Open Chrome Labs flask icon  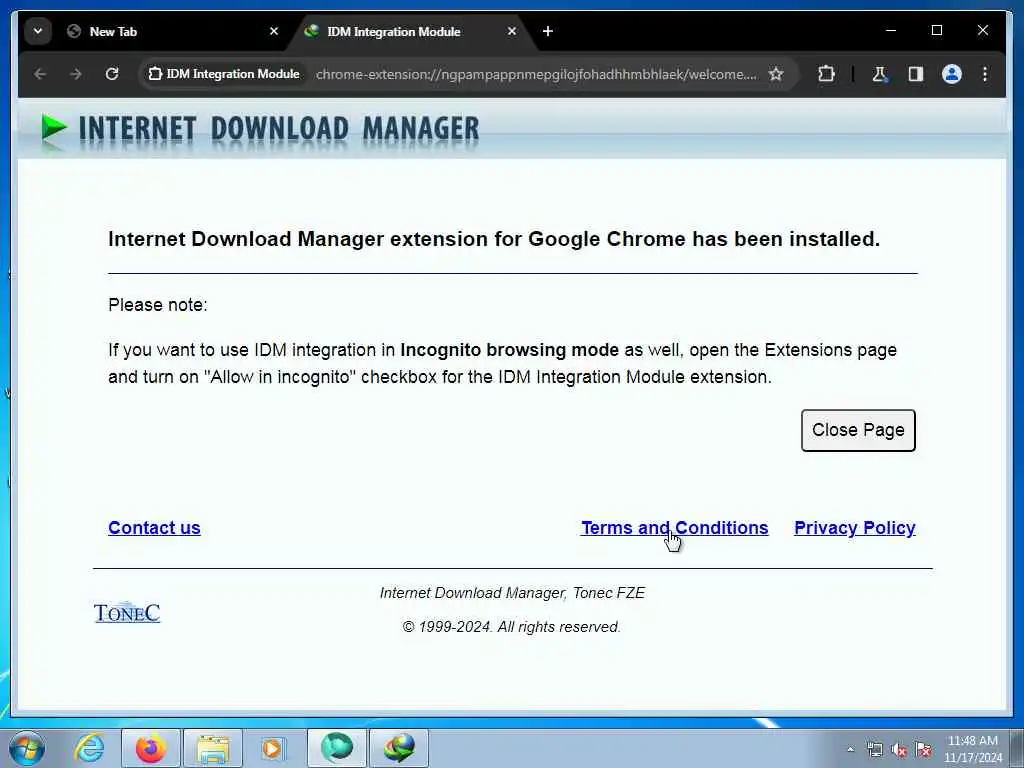[880, 74]
